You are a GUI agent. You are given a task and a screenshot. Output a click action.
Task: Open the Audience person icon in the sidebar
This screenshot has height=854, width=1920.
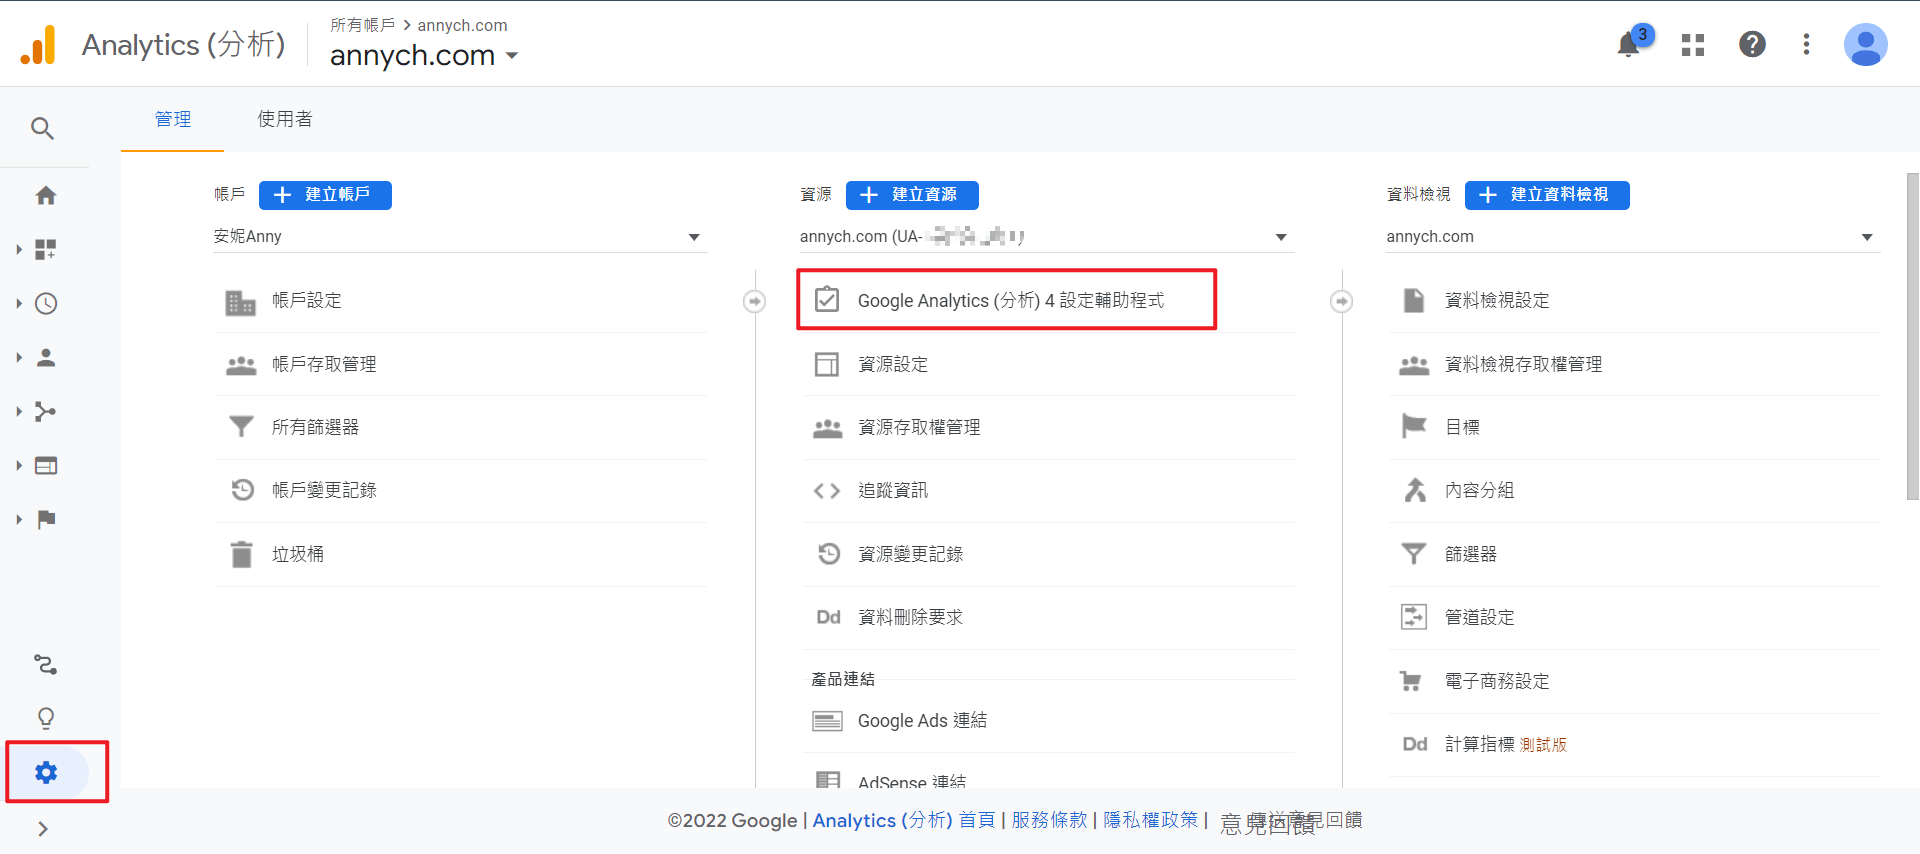point(46,357)
